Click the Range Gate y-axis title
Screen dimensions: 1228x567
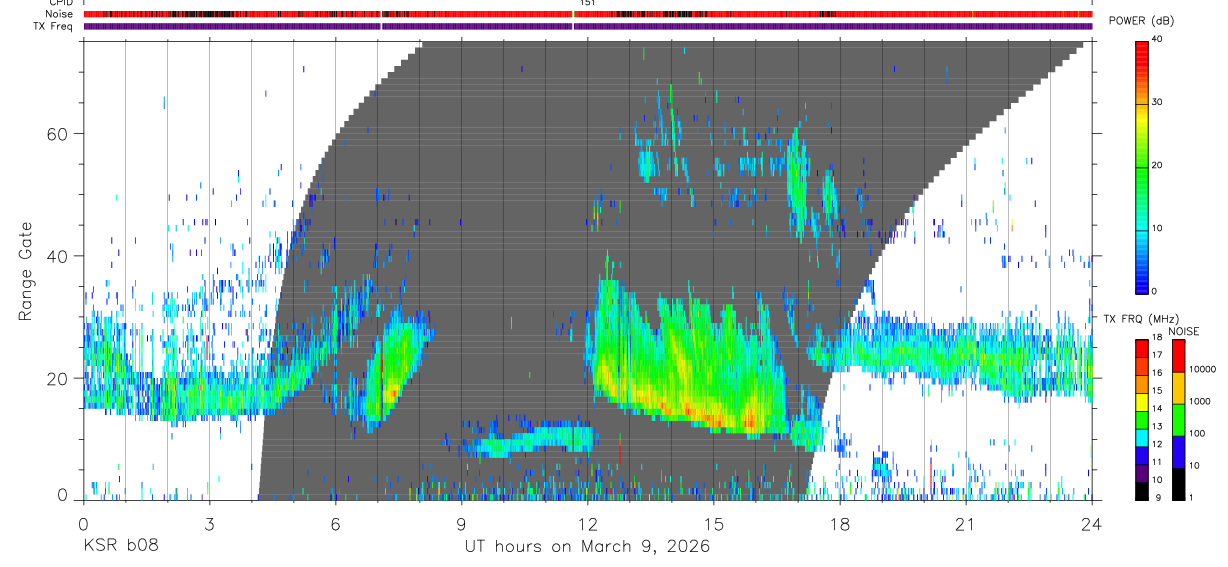pos(25,272)
